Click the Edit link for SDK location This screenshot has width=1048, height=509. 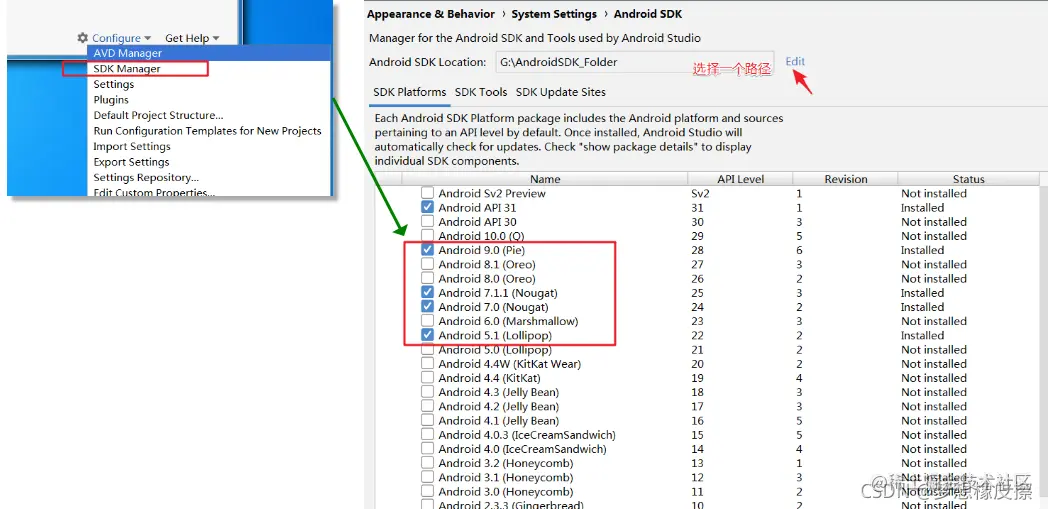click(795, 61)
